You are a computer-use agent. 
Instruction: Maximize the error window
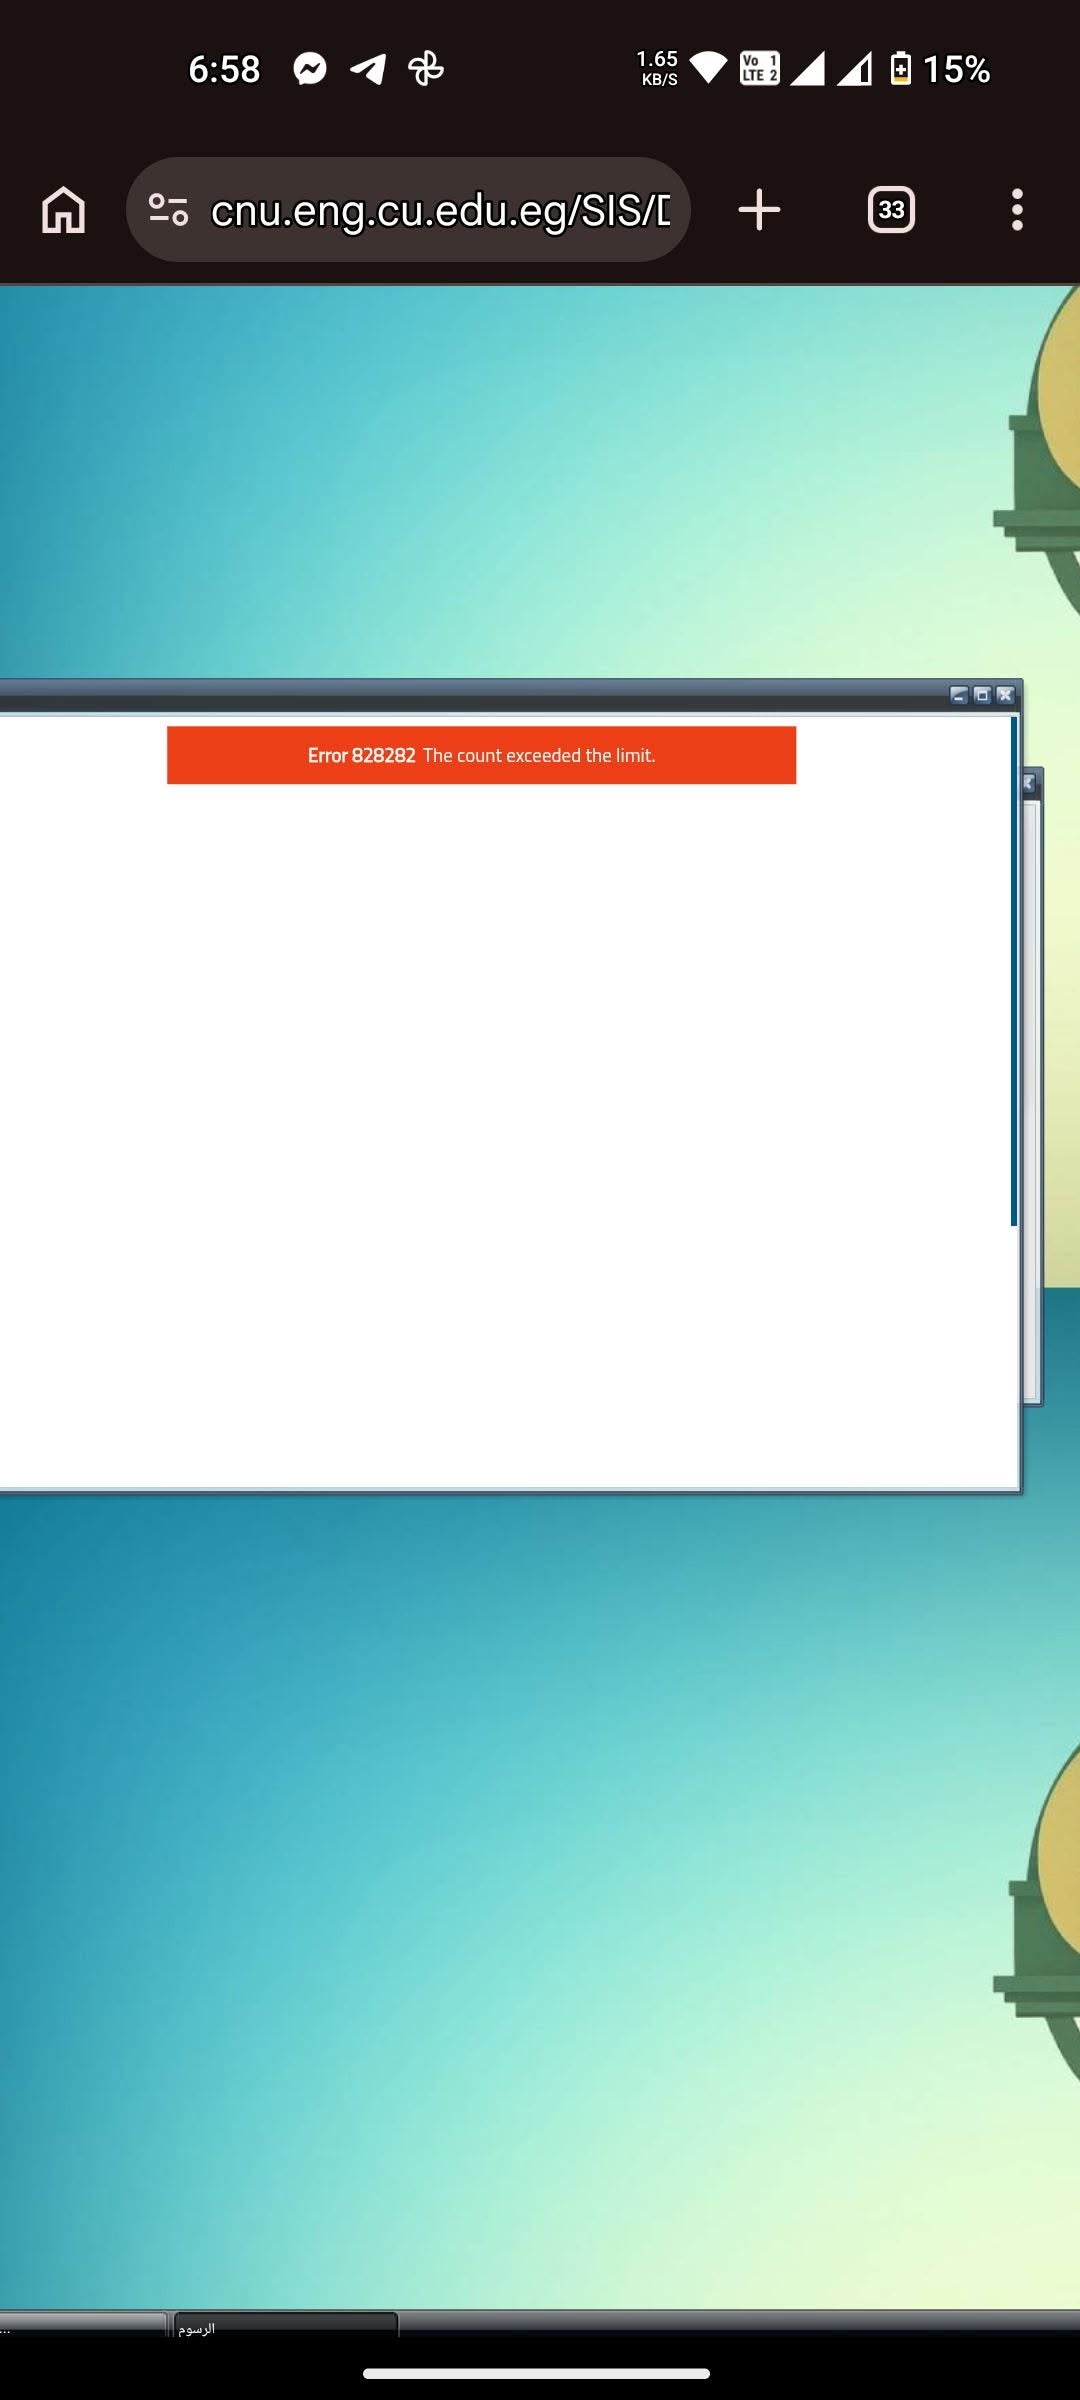pos(982,695)
